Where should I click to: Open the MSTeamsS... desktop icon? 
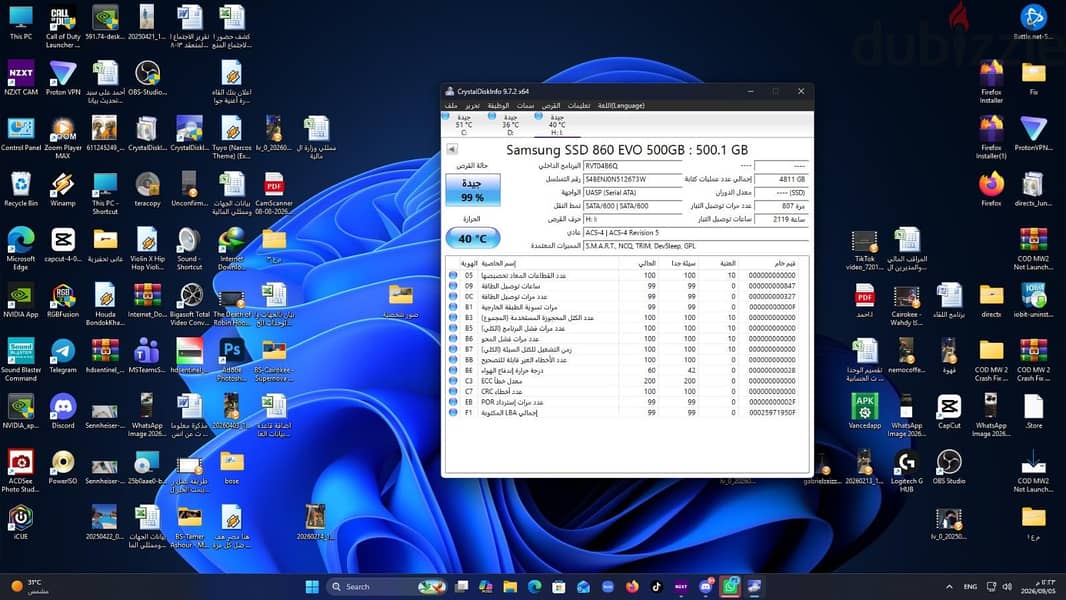(147, 356)
